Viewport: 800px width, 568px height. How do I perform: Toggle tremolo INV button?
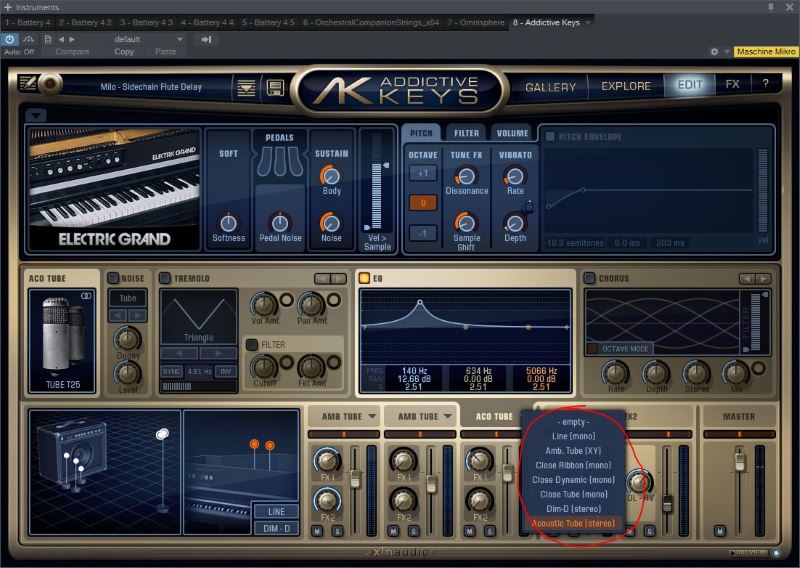[x=226, y=372]
